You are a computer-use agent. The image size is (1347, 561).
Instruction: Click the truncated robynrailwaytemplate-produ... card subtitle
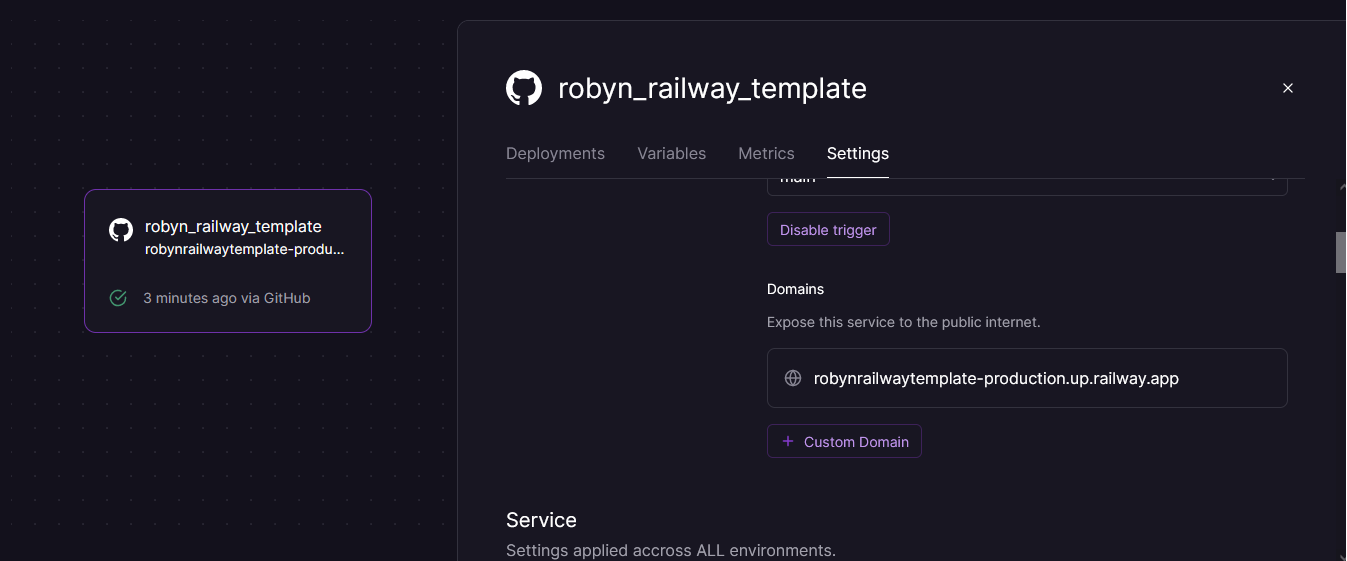click(244, 249)
